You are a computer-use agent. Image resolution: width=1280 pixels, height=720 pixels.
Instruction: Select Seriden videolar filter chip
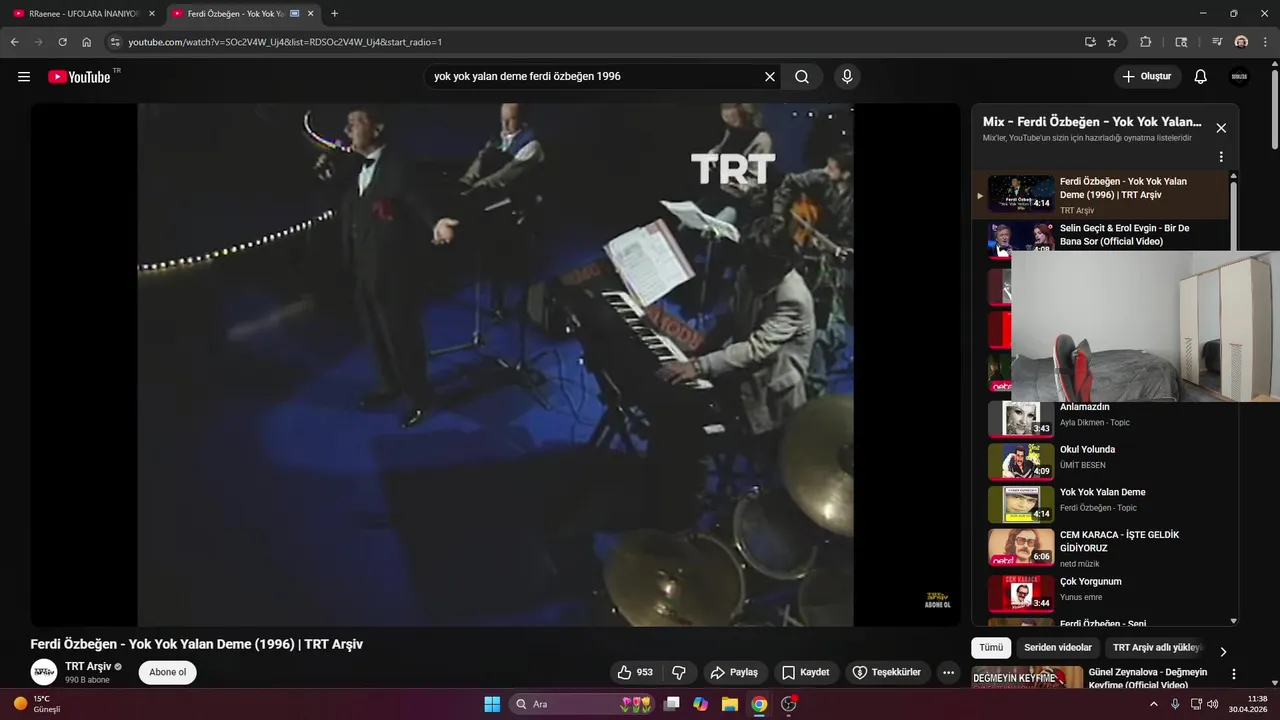[1058, 648]
